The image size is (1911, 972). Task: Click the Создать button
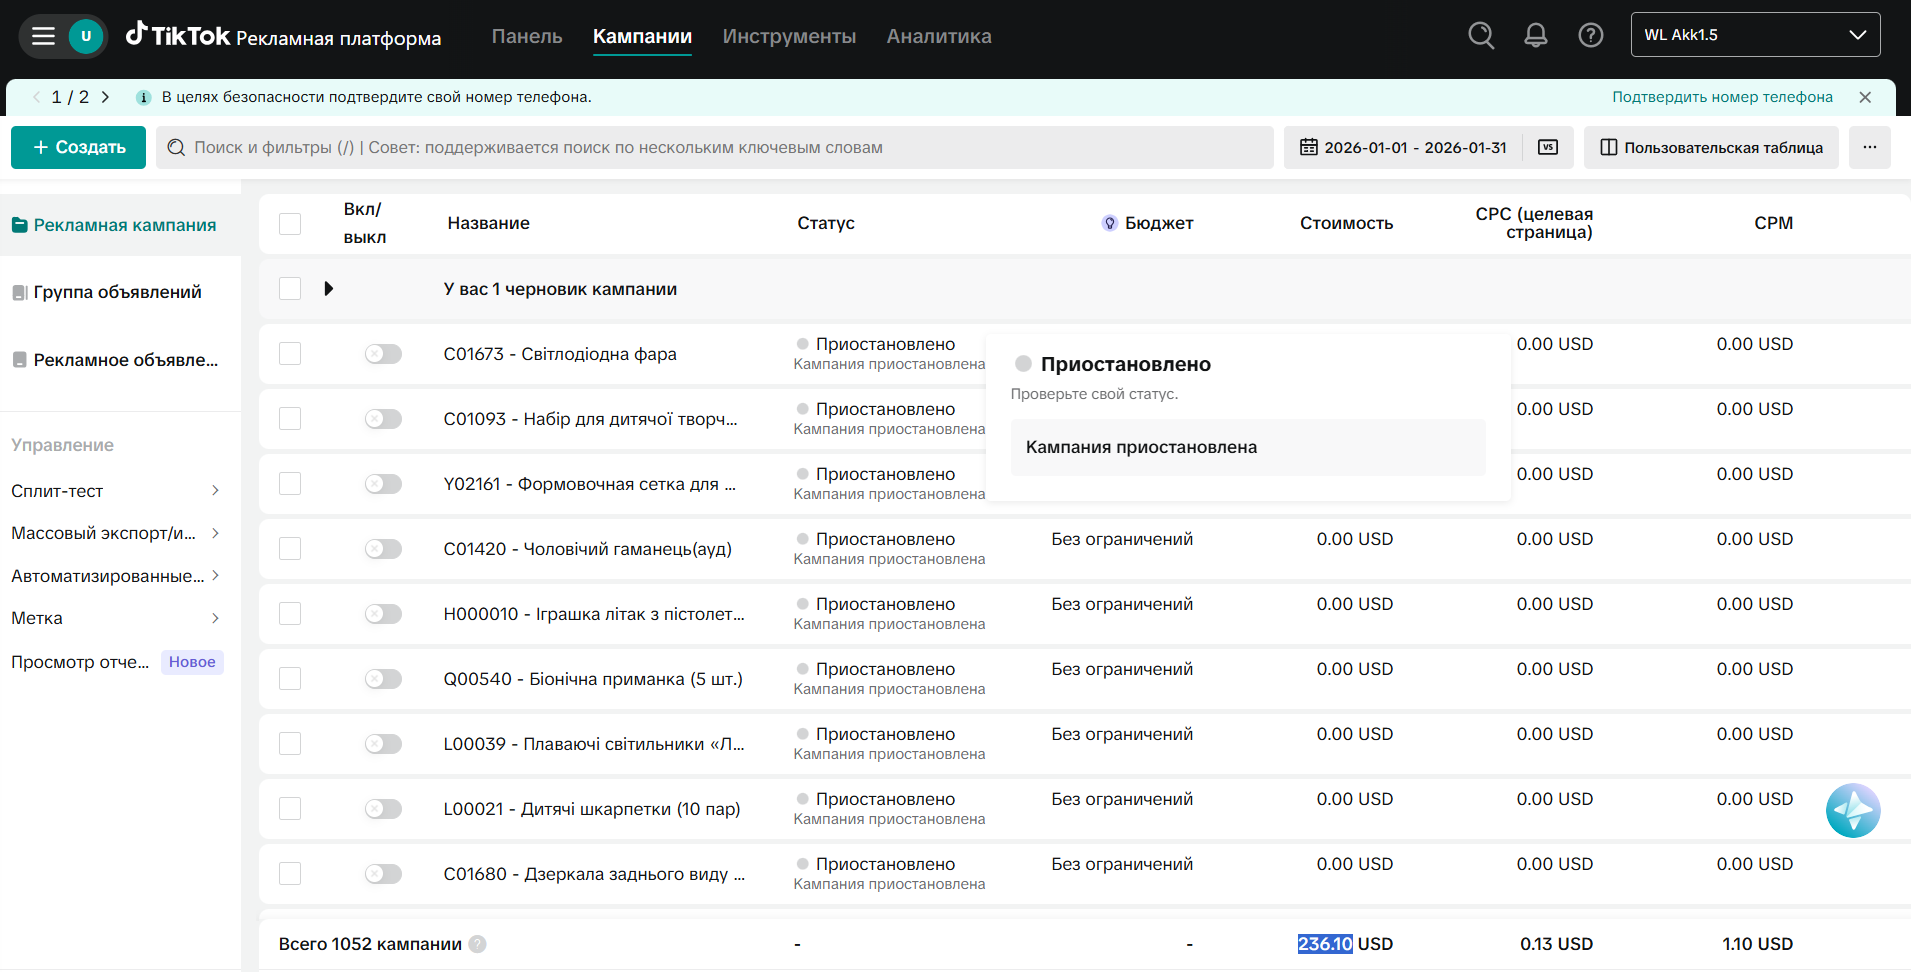(x=78, y=148)
